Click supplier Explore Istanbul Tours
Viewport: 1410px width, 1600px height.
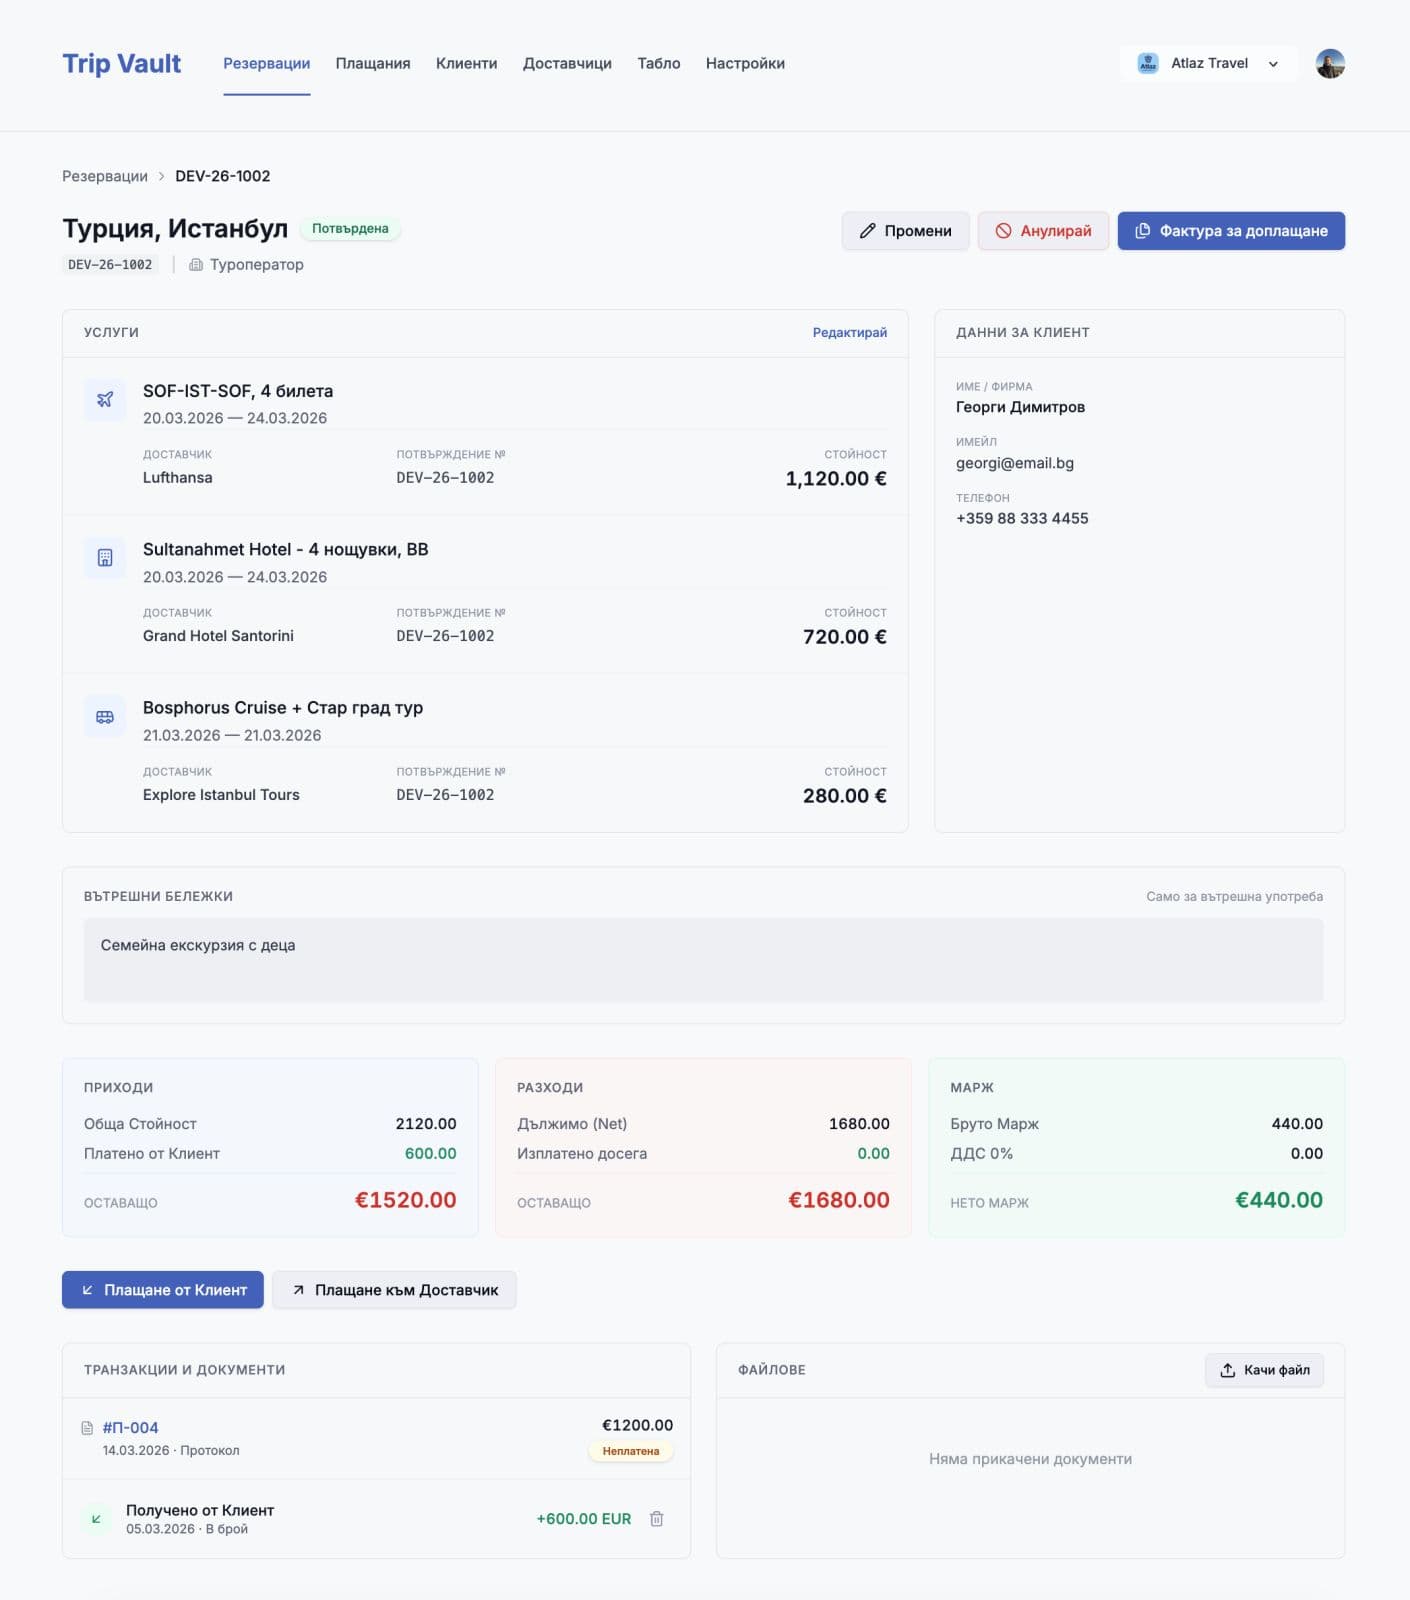point(221,795)
